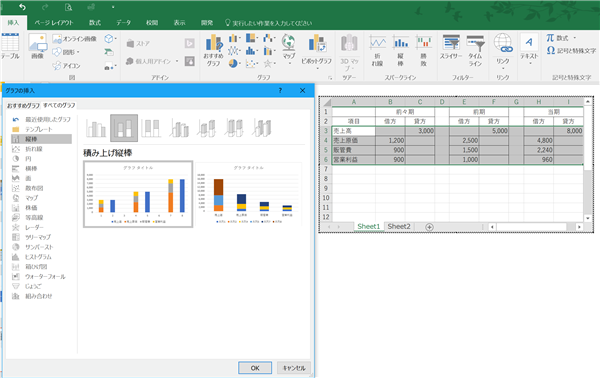600x378 pixels.
Task: Open the pie chart dropdown in the ribbon
Action: click(235, 64)
